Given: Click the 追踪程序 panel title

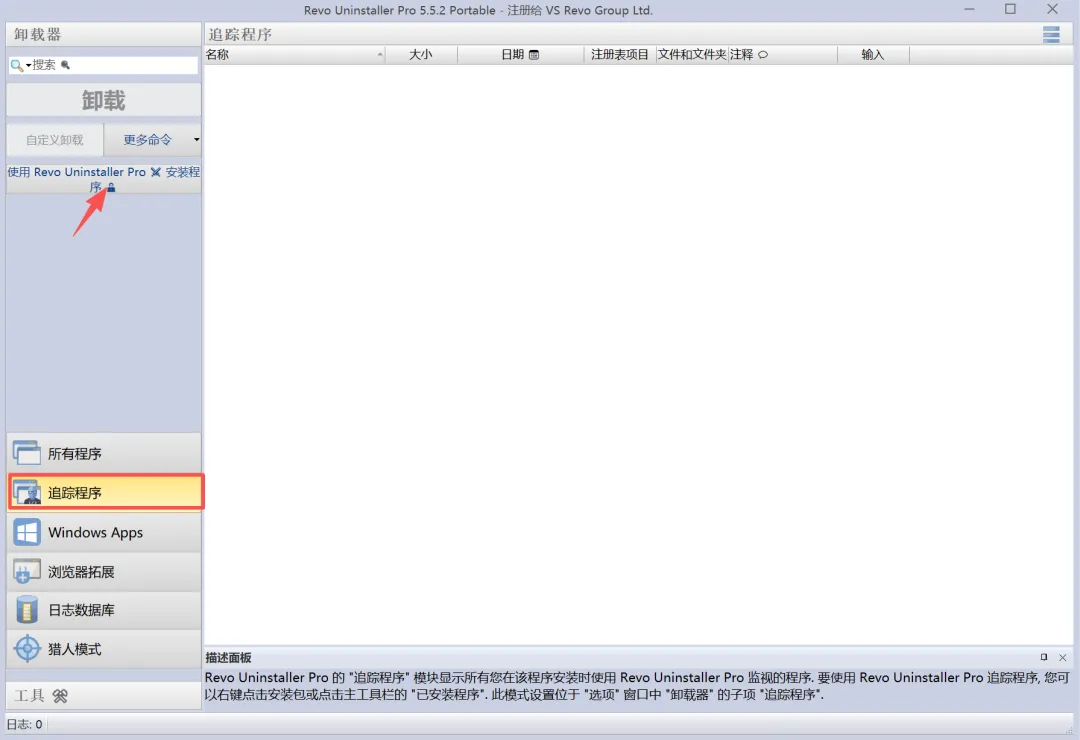Looking at the screenshot, I should coord(240,34).
